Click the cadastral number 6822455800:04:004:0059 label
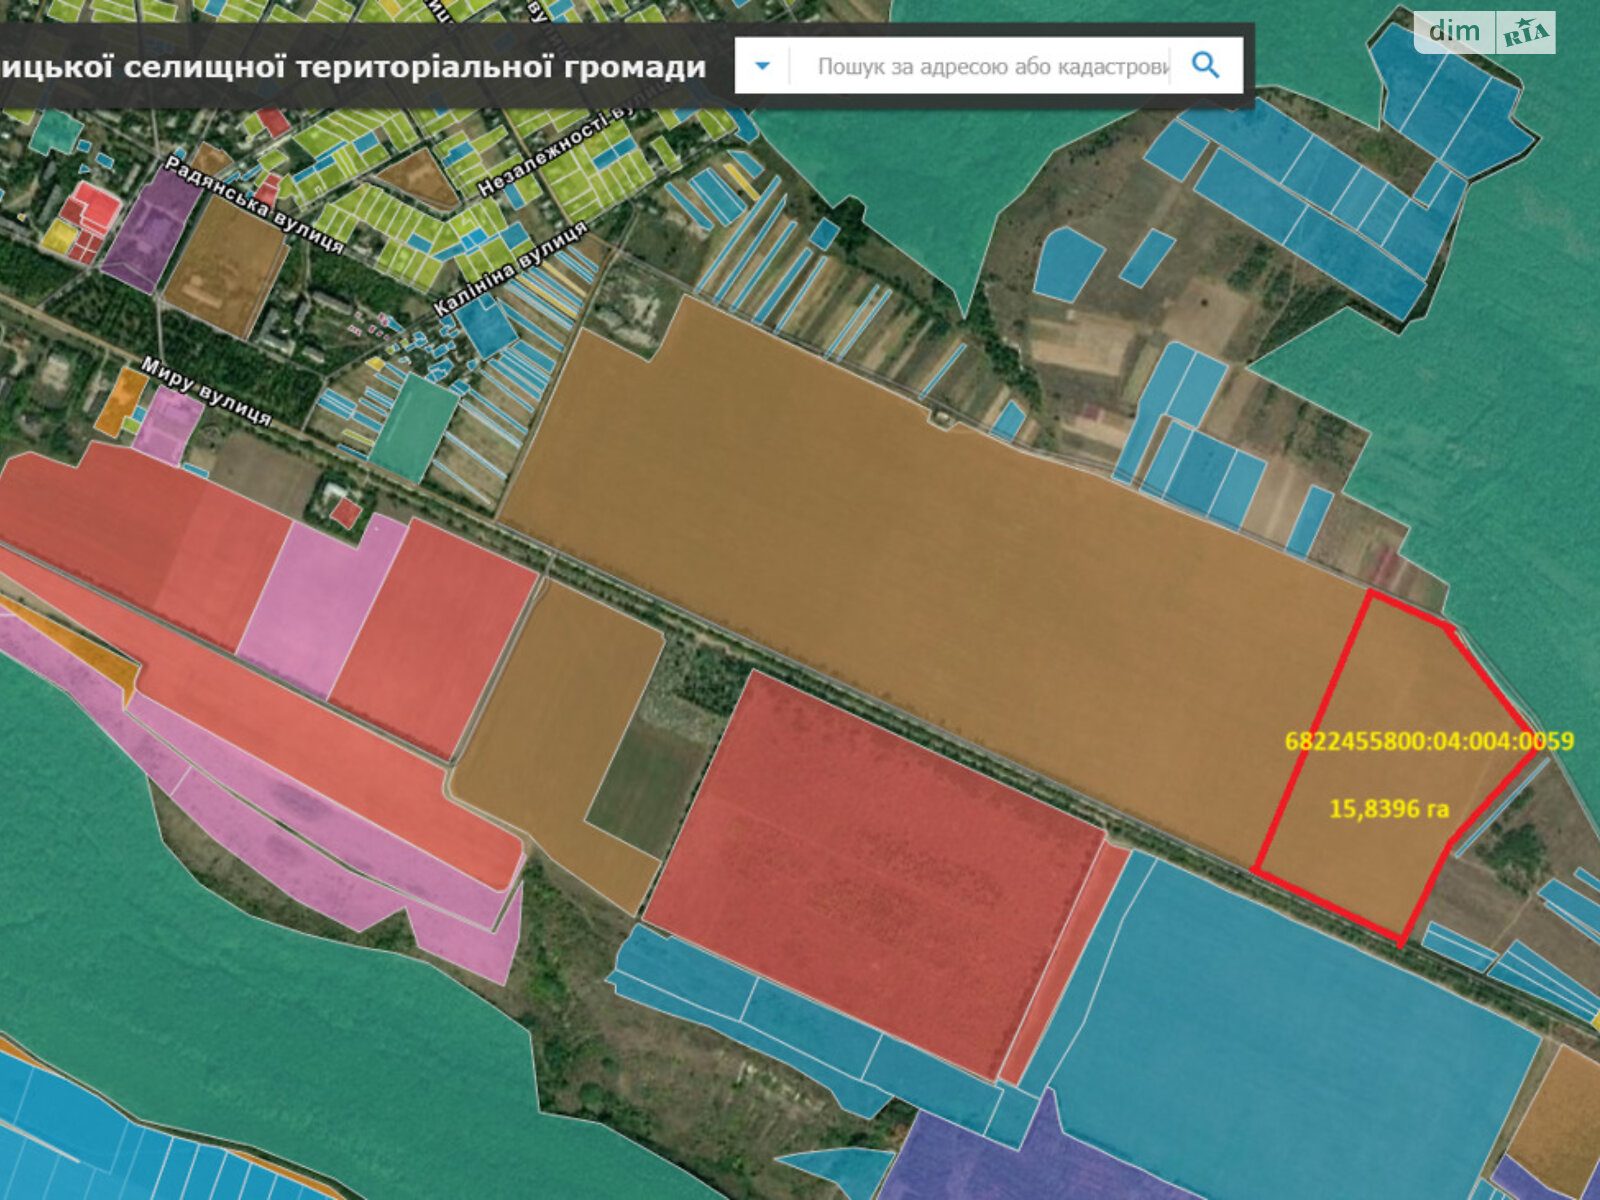Viewport: 1600px width, 1200px height. pyautogui.click(x=1428, y=741)
